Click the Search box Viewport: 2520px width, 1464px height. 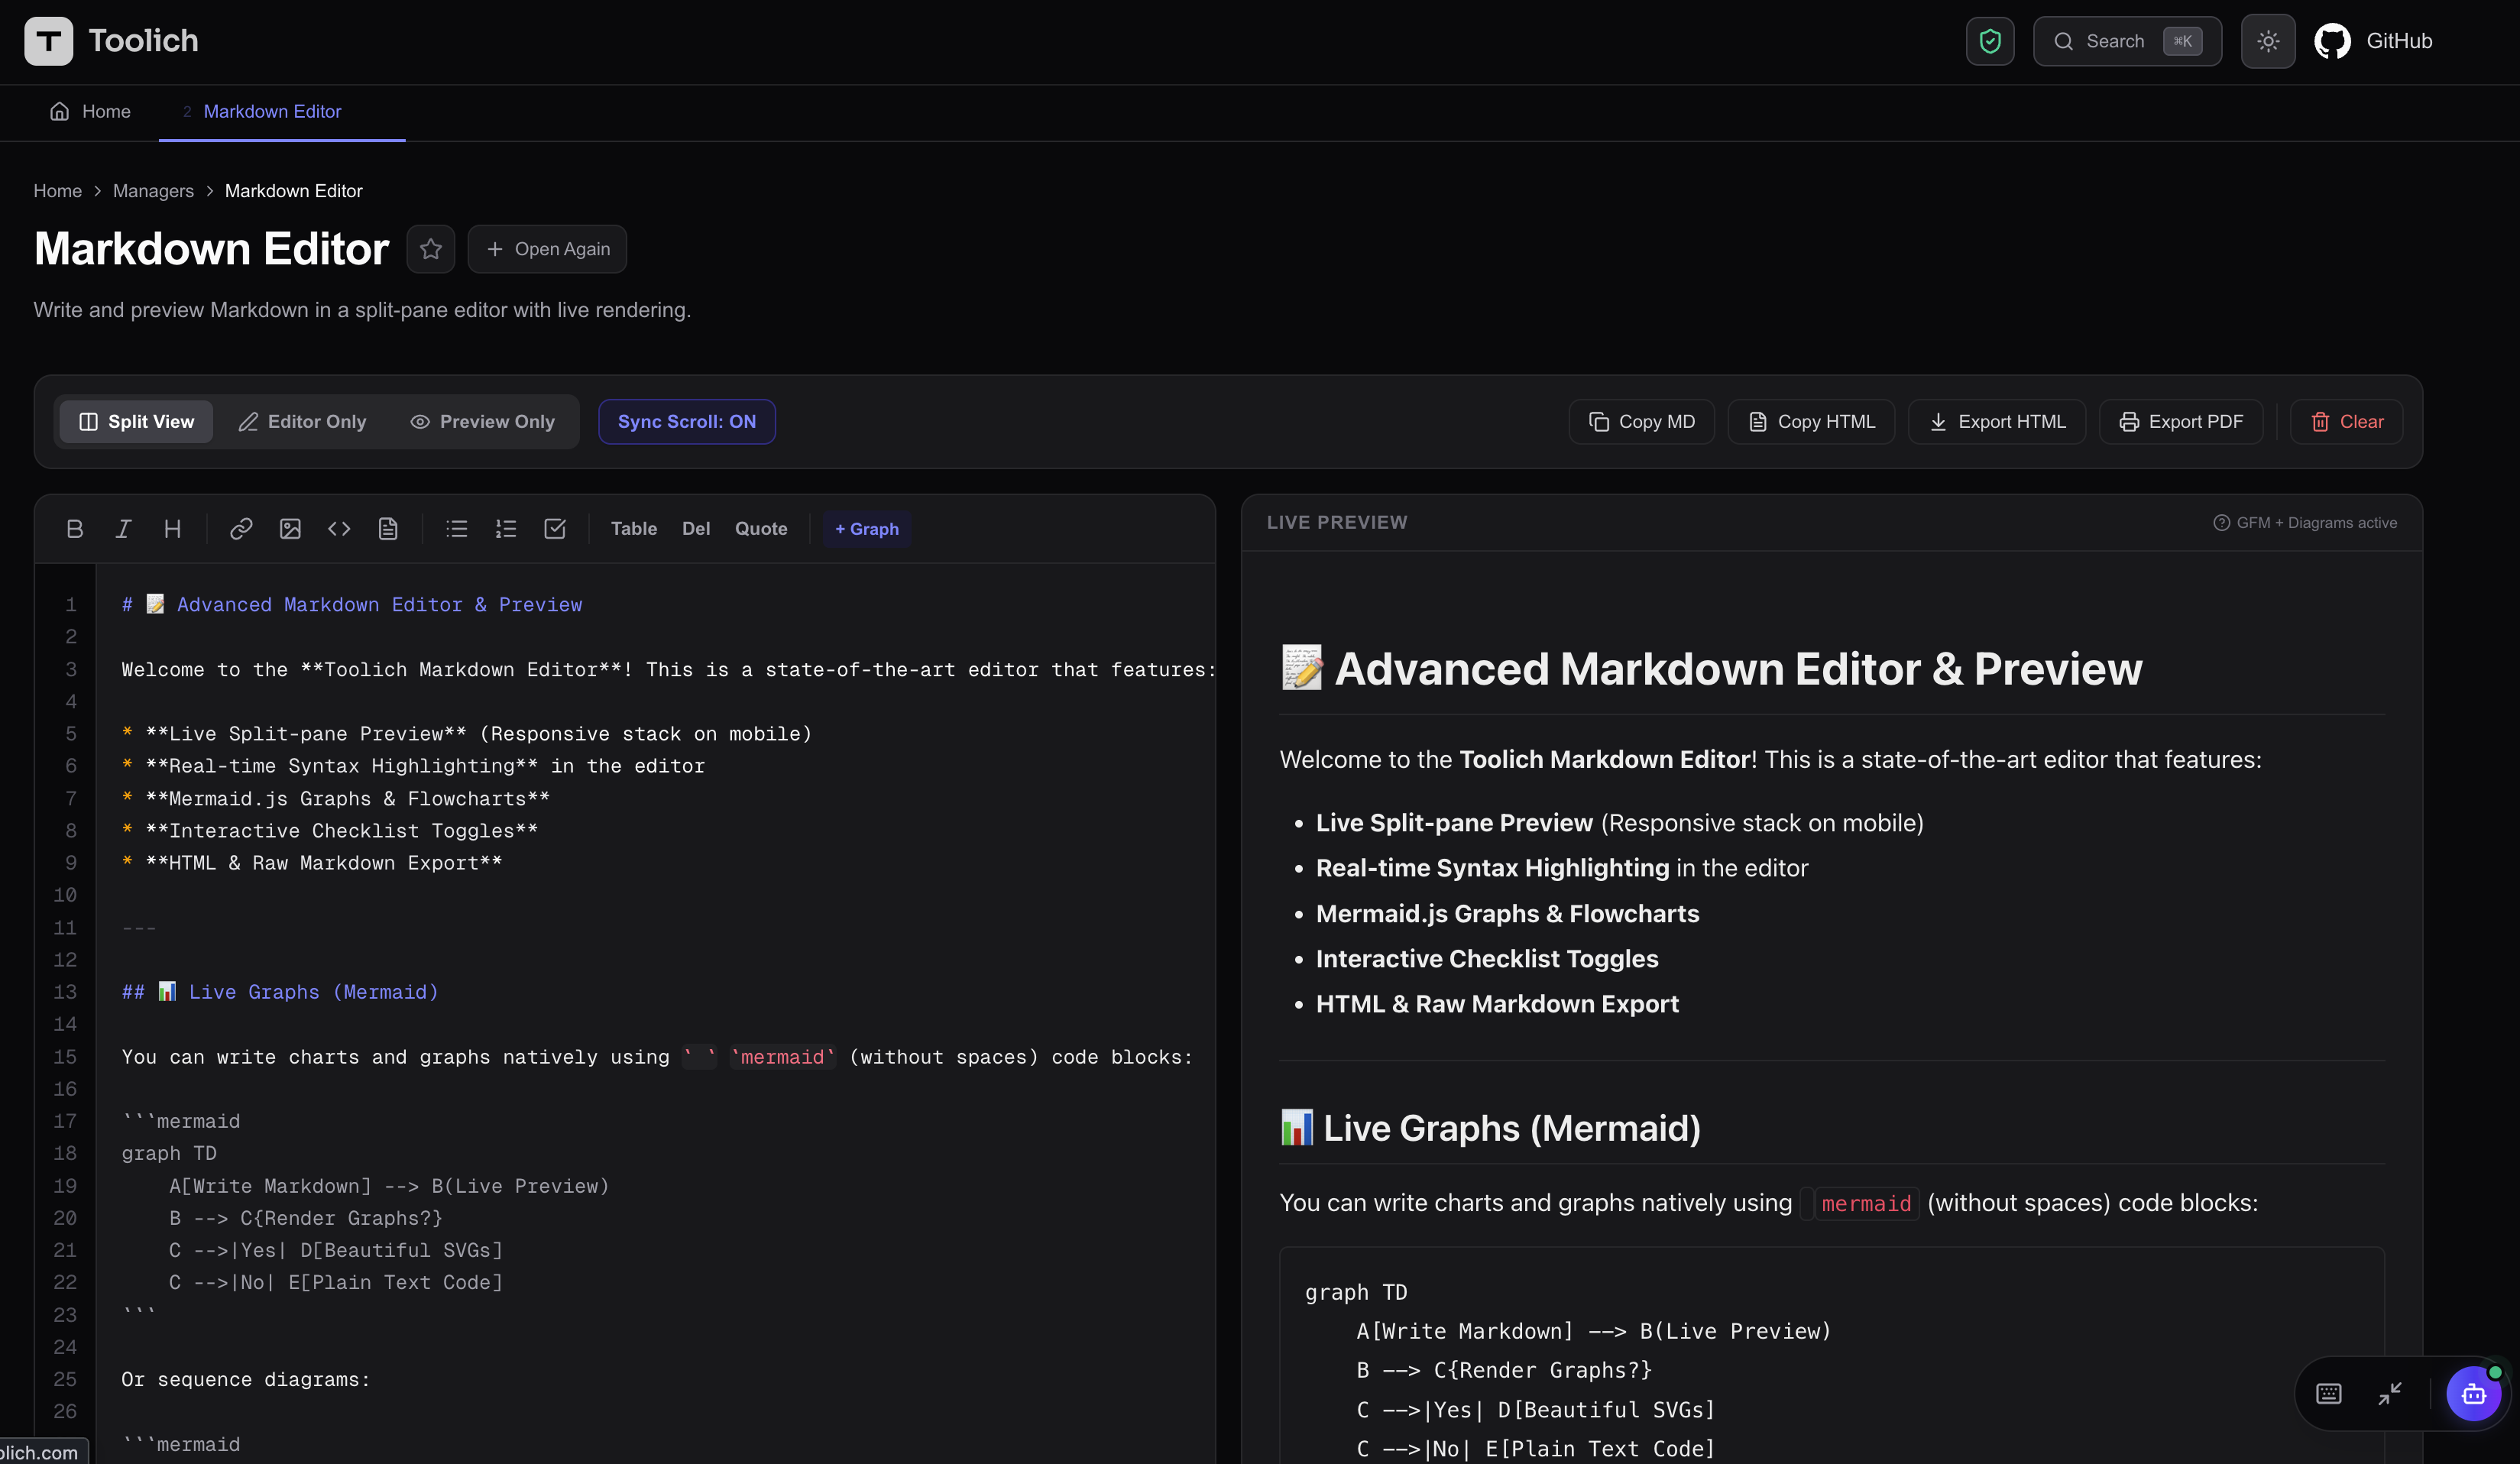pyautogui.click(x=2127, y=41)
